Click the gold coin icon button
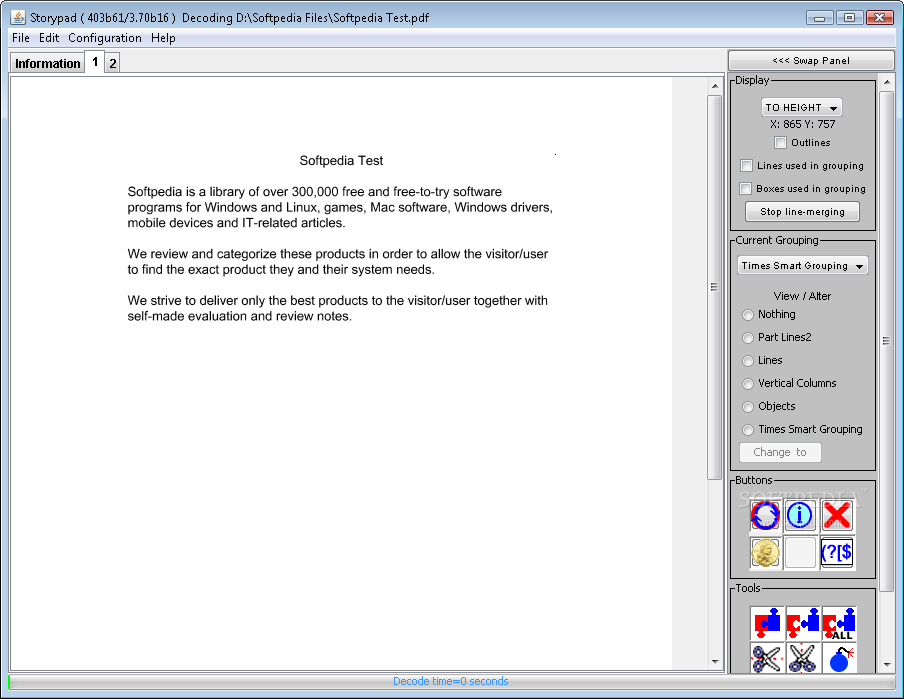 [765, 553]
